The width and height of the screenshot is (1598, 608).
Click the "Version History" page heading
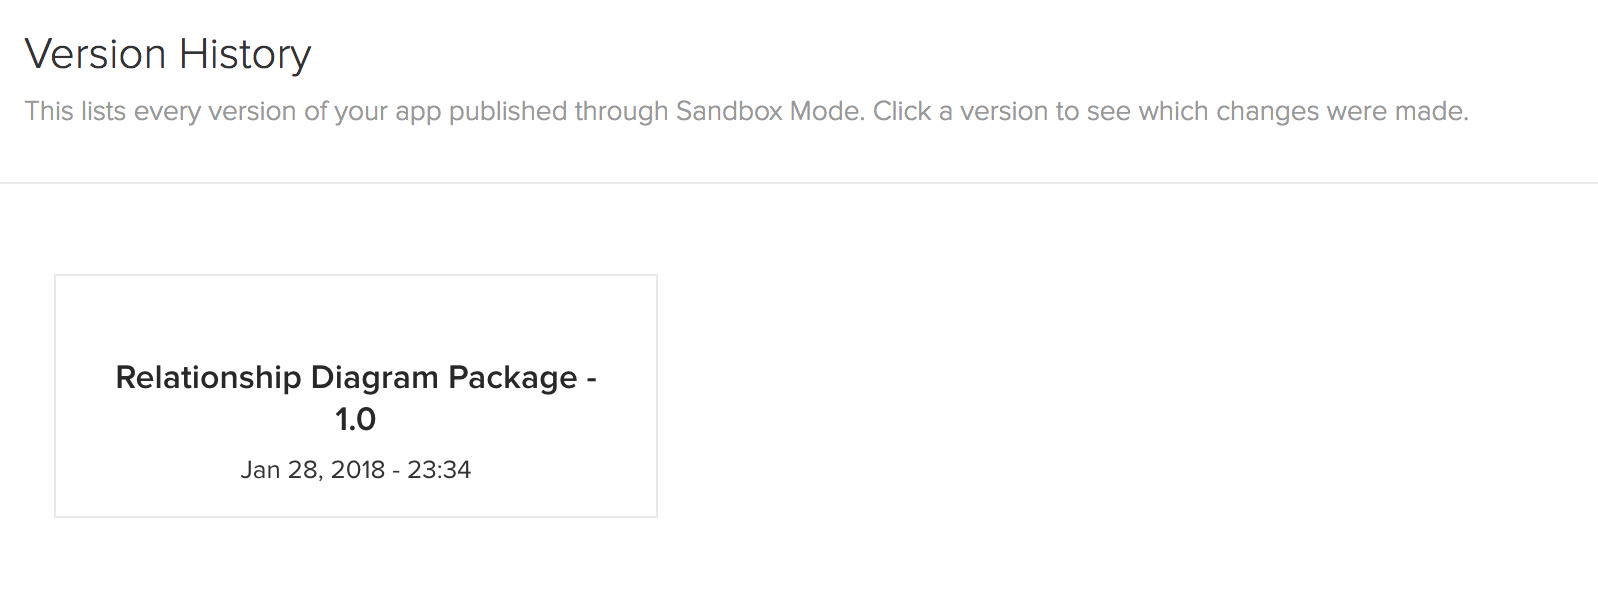pos(168,54)
